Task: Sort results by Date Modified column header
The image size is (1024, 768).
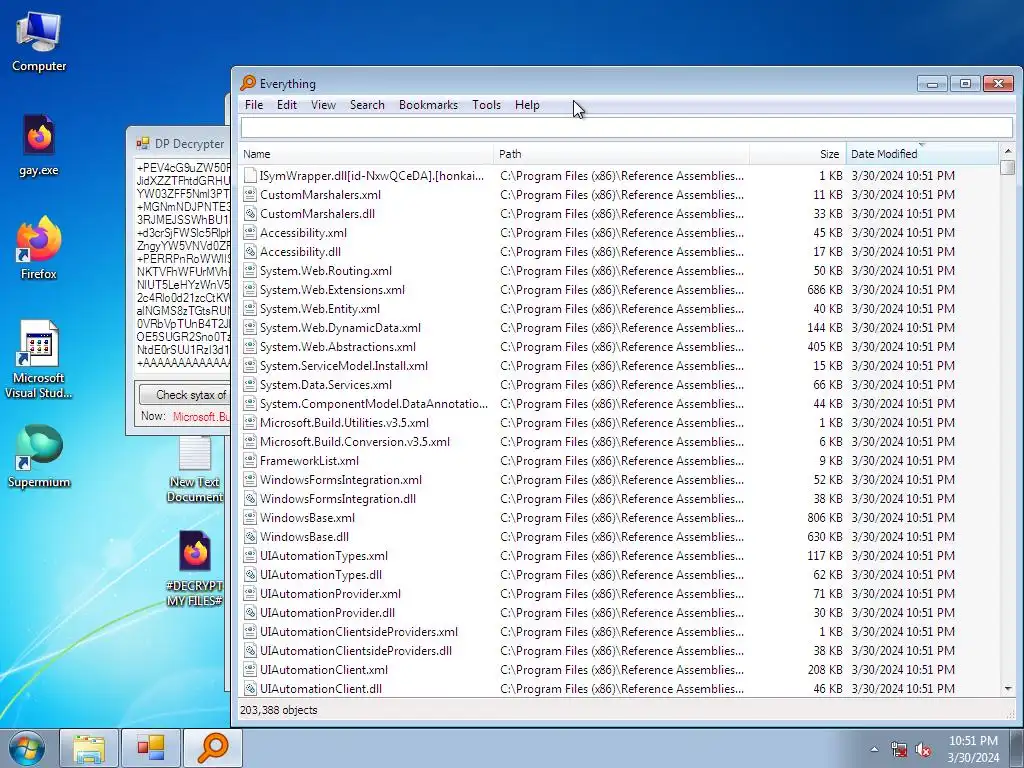Action: [x=922, y=154]
